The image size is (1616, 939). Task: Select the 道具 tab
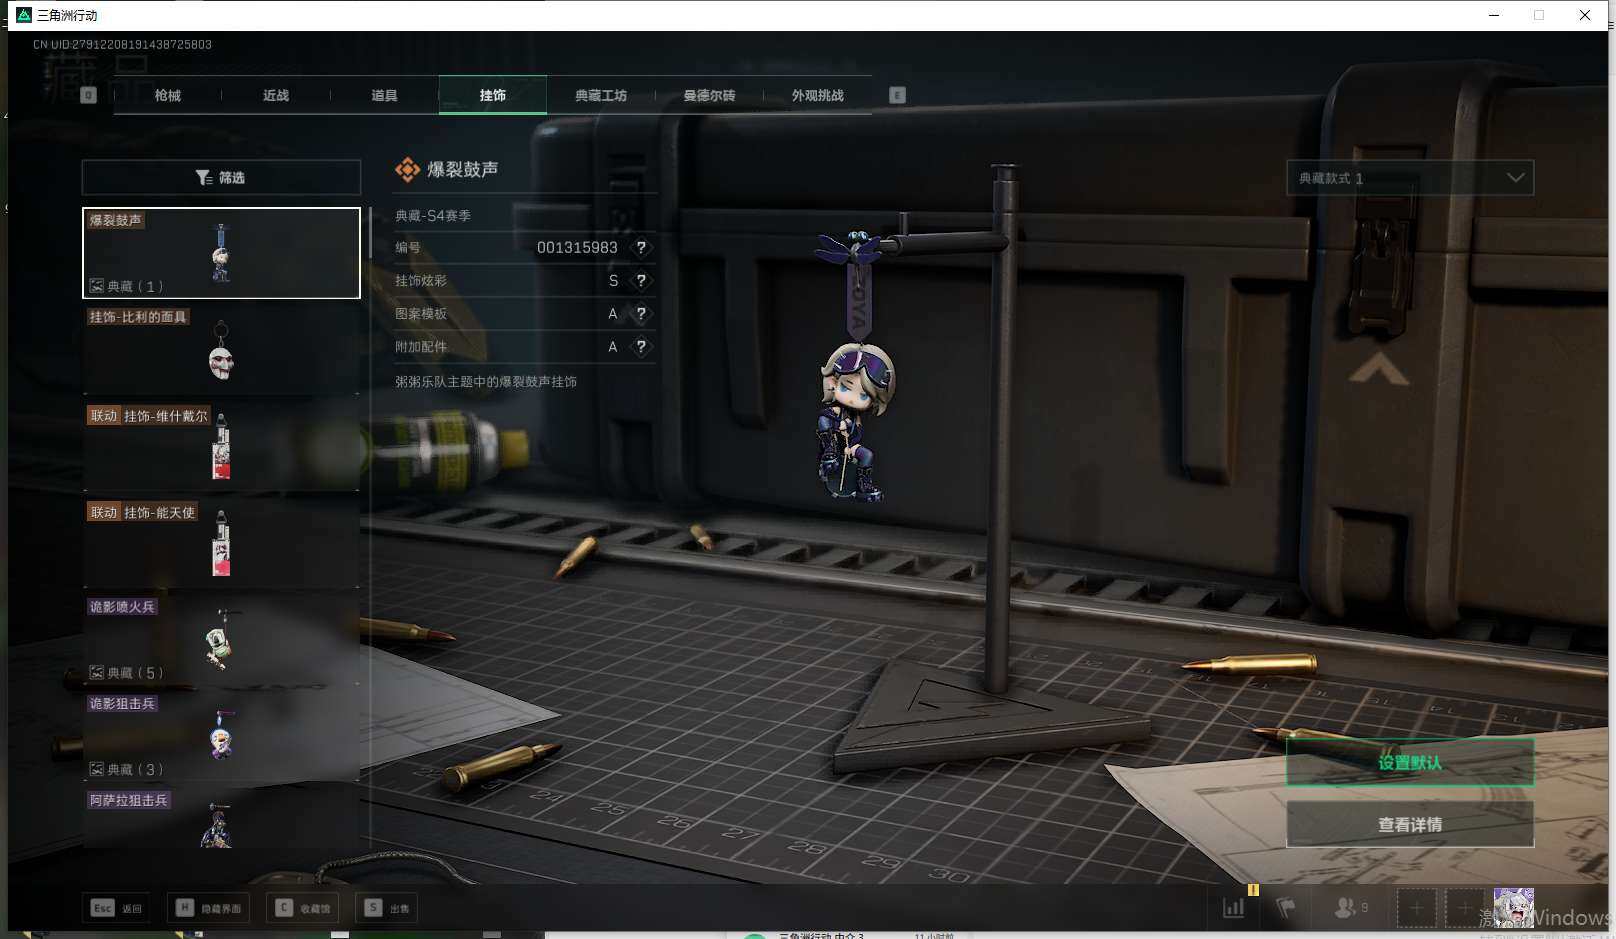coord(384,95)
